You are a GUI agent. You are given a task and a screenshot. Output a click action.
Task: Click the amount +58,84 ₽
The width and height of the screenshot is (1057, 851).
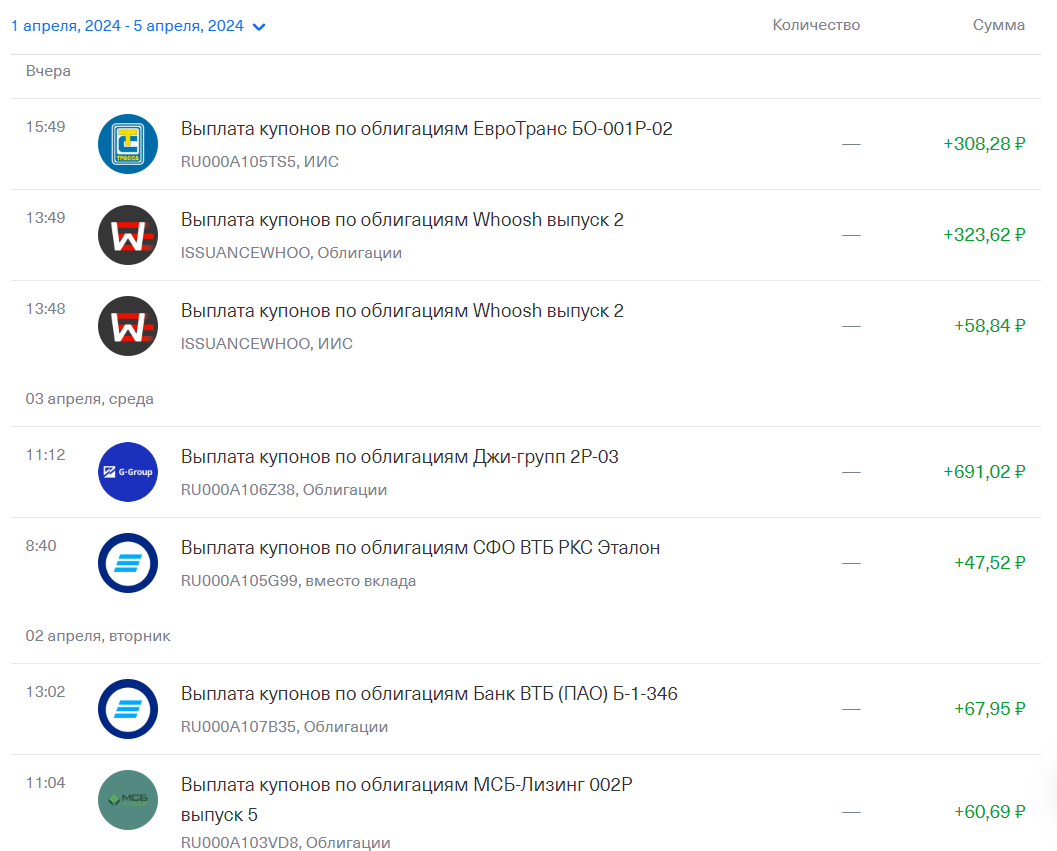tap(990, 326)
